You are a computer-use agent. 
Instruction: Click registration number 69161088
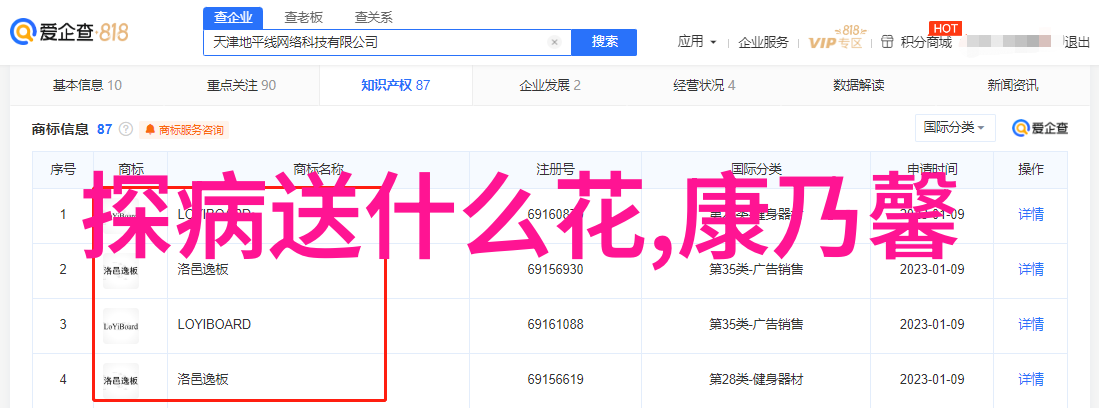click(x=555, y=325)
